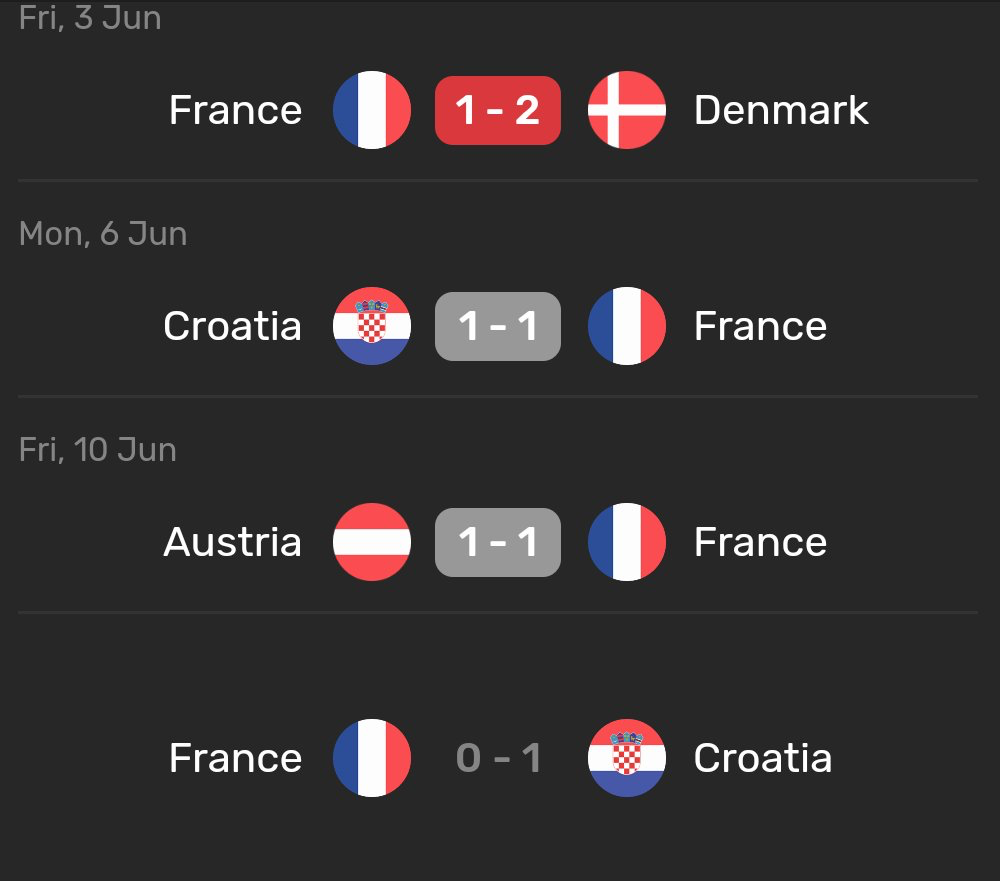The height and width of the screenshot is (881, 1000).
Task: Select Croatia's name in the 0 - 1 match
Action: [762, 758]
